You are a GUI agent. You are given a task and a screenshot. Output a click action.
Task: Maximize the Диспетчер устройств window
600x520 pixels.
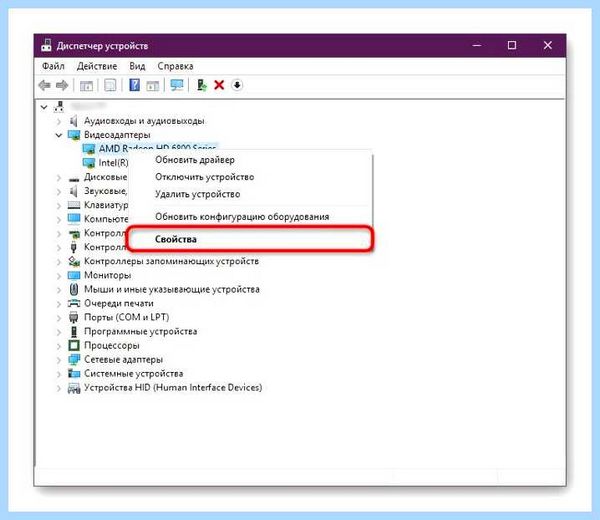[512, 45]
